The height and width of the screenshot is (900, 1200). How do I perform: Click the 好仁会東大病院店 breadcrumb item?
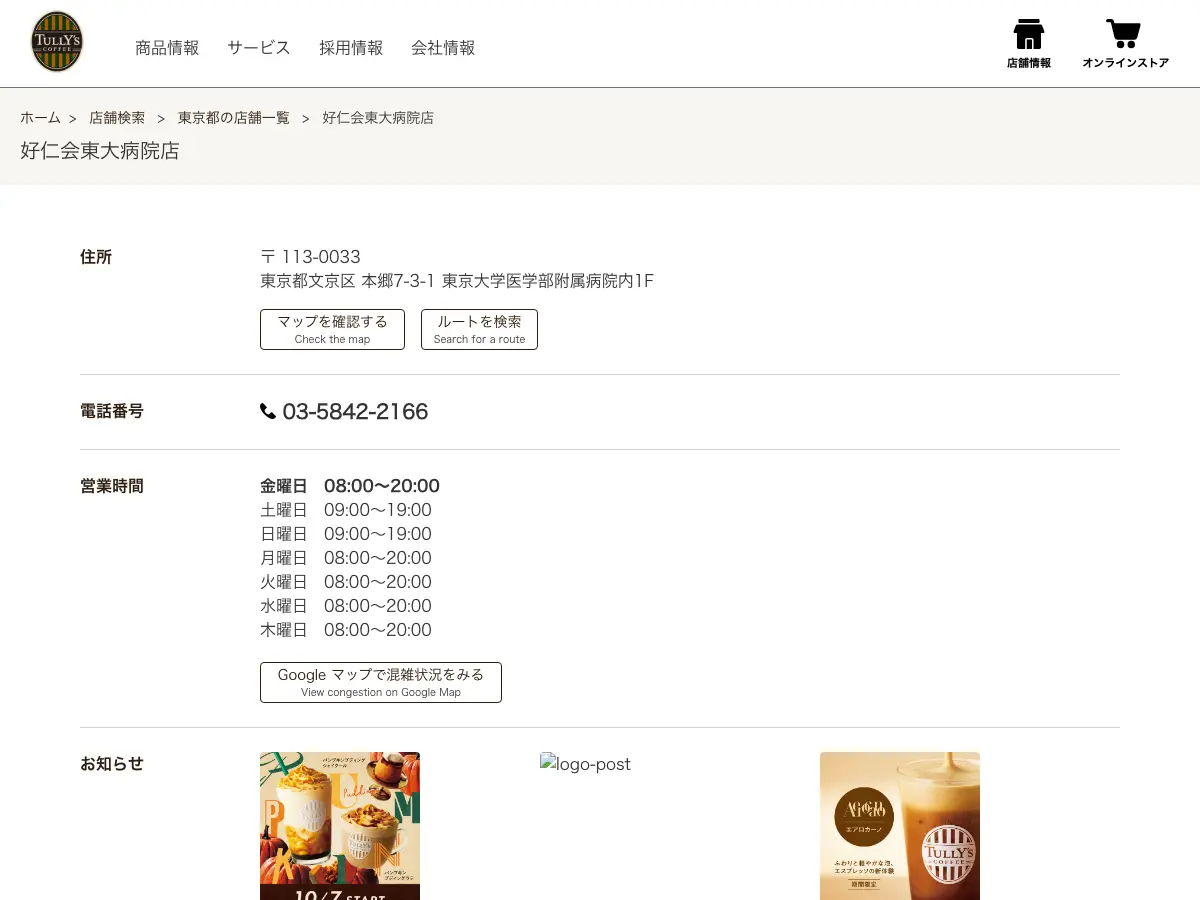pyautogui.click(x=378, y=118)
